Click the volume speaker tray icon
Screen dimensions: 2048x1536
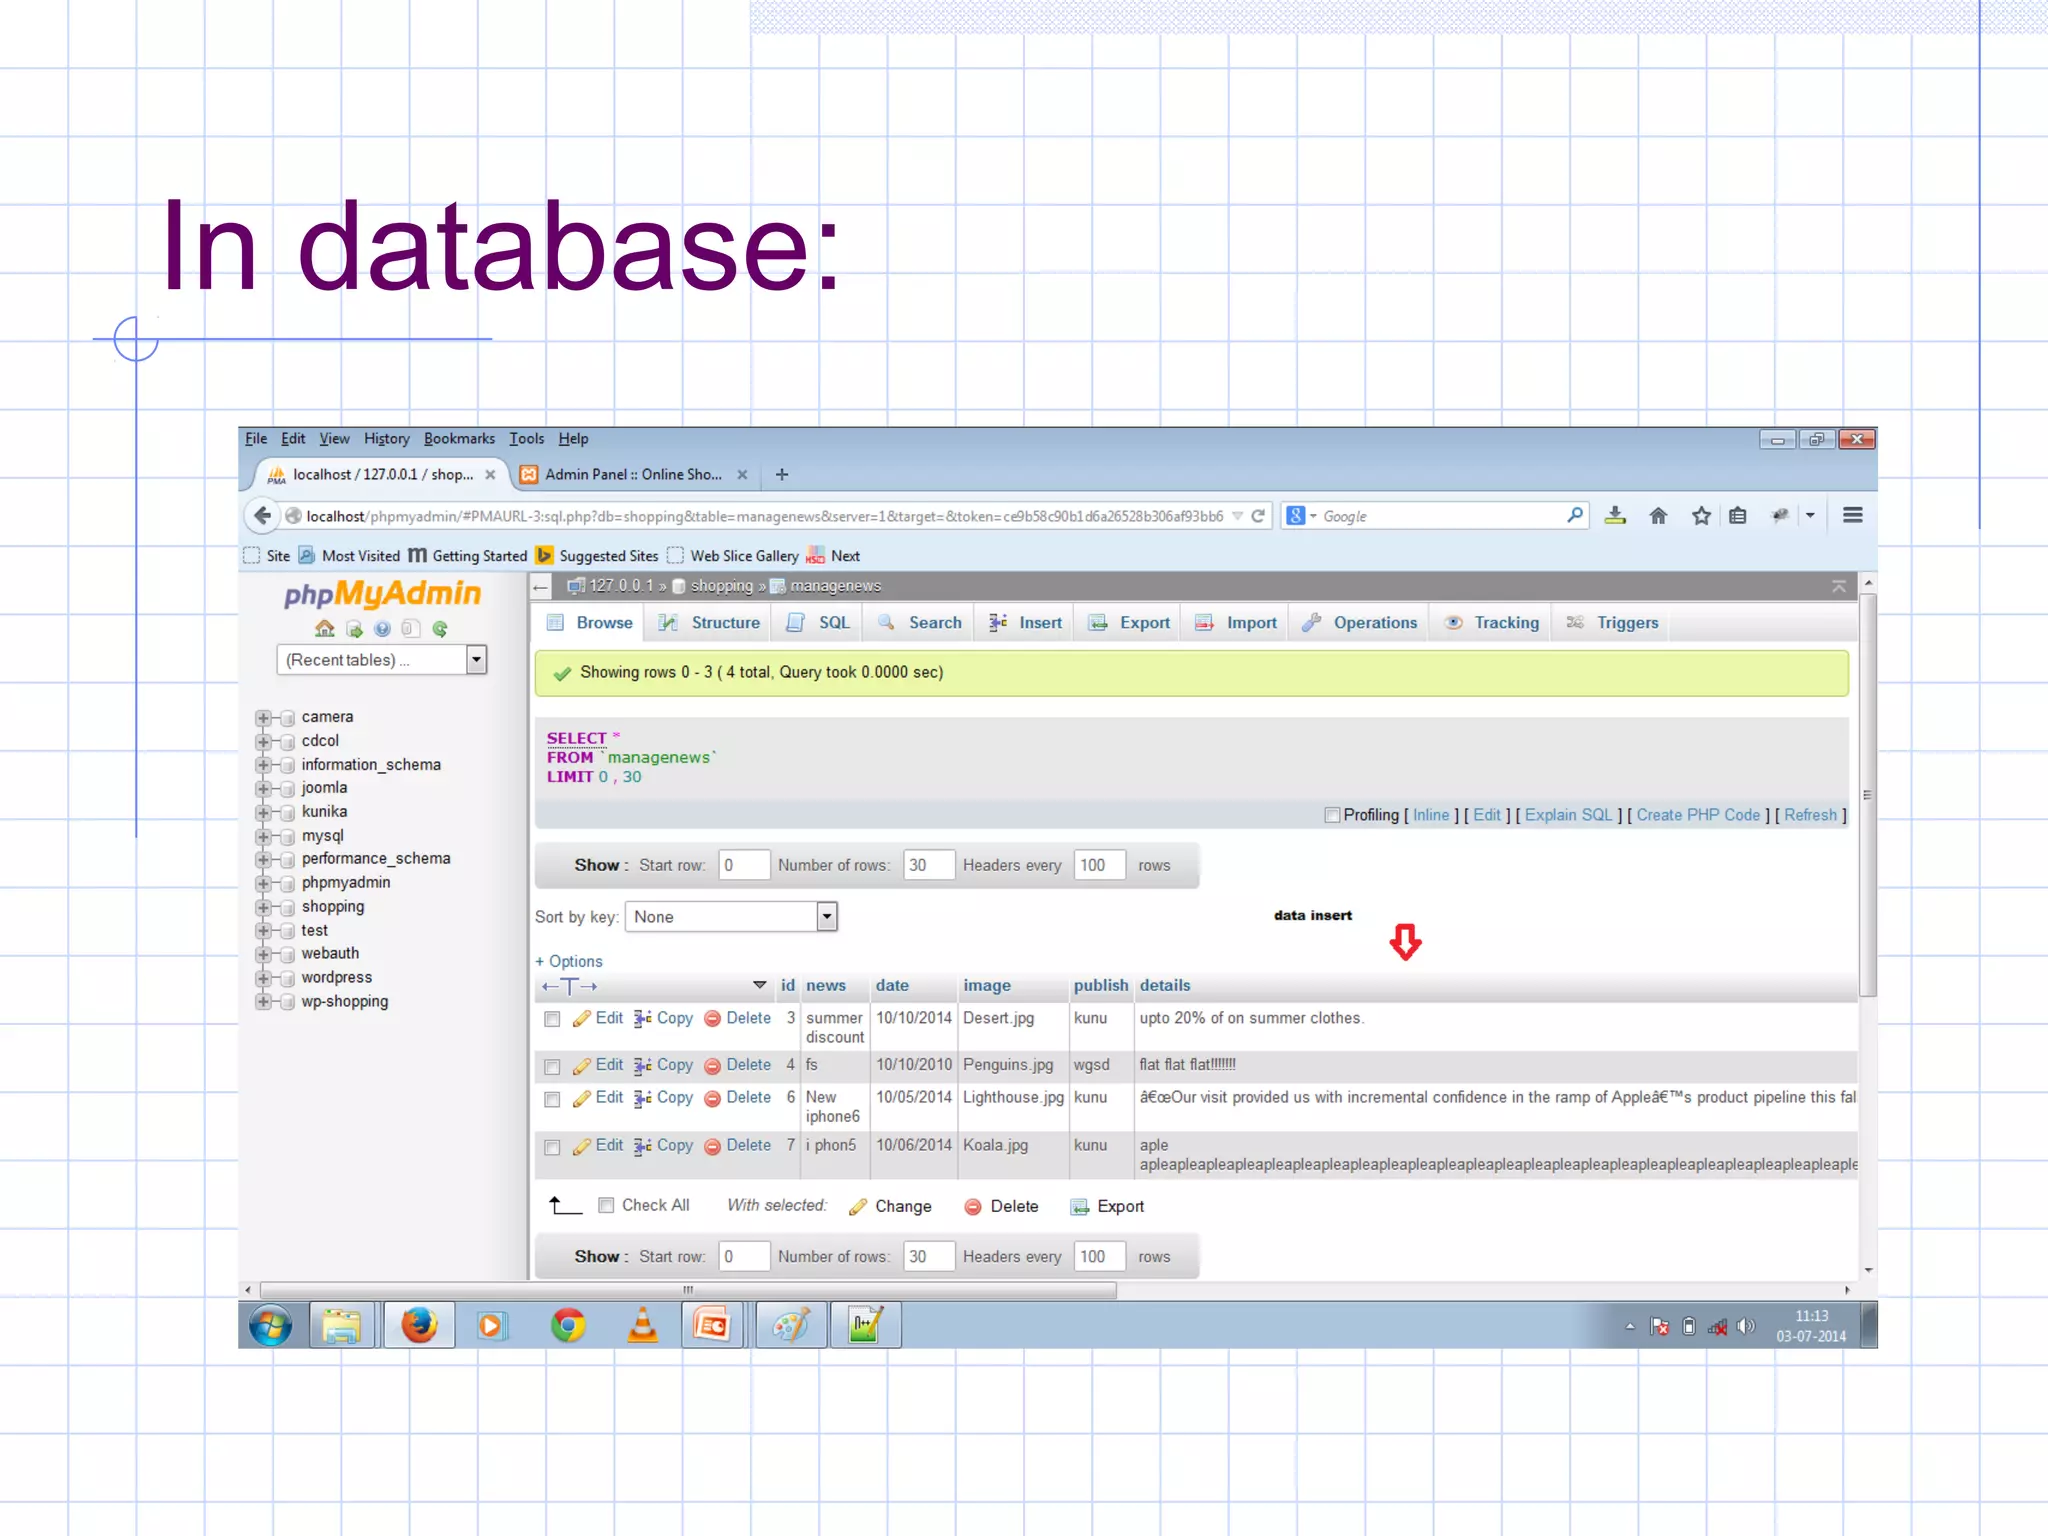(x=1746, y=1326)
